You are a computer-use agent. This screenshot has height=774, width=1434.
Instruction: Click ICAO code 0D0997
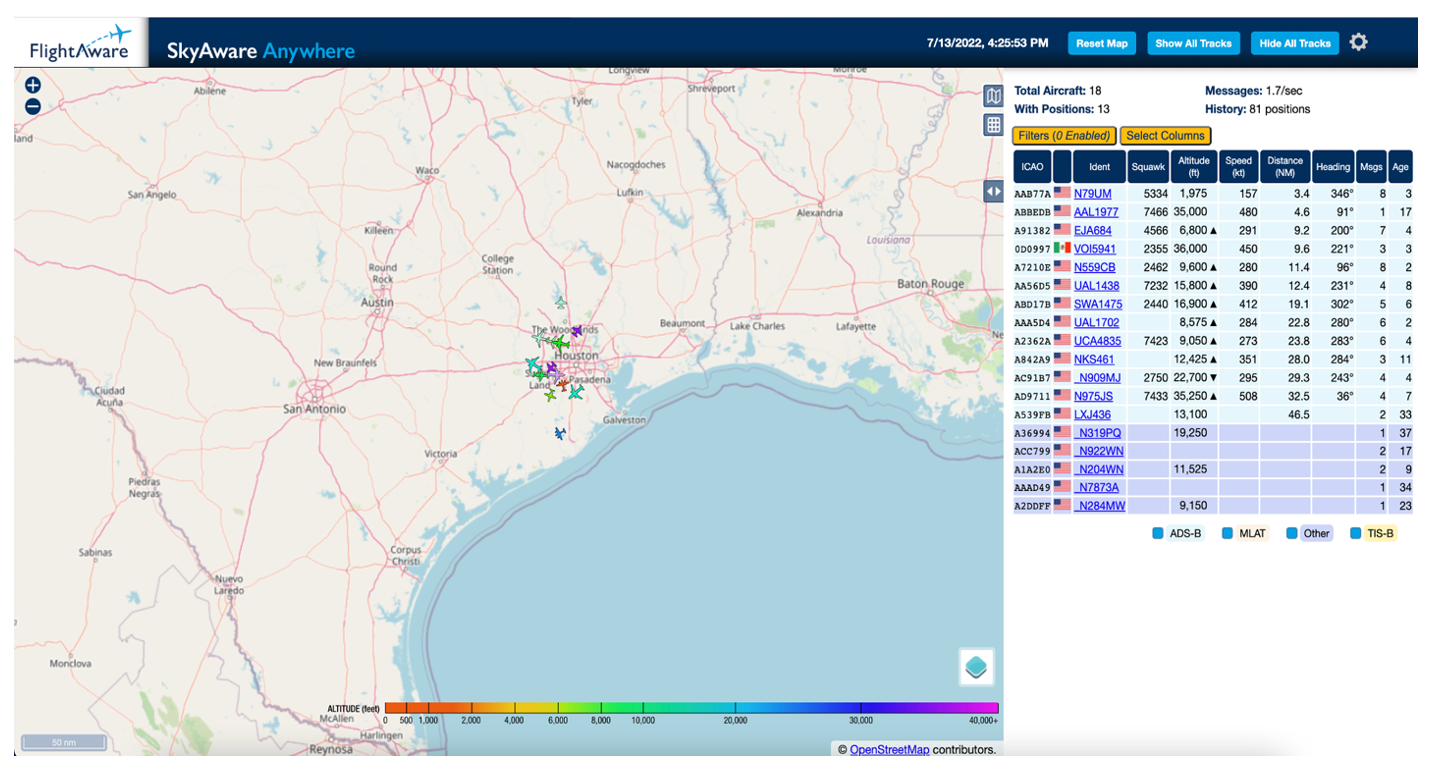tap(1032, 249)
